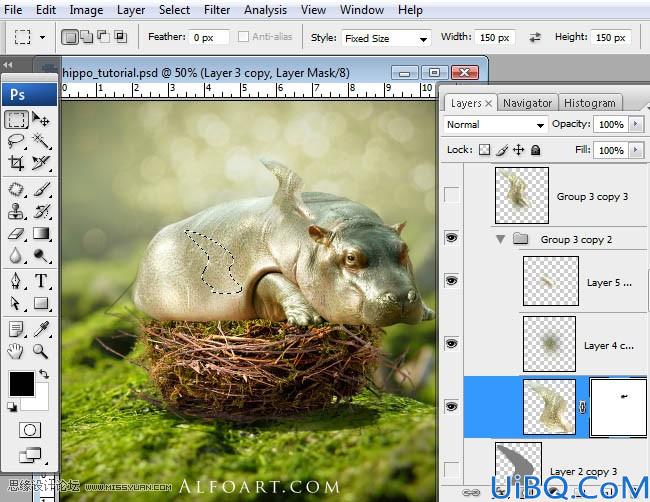Select the Lasso tool

(x=16, y=141)
